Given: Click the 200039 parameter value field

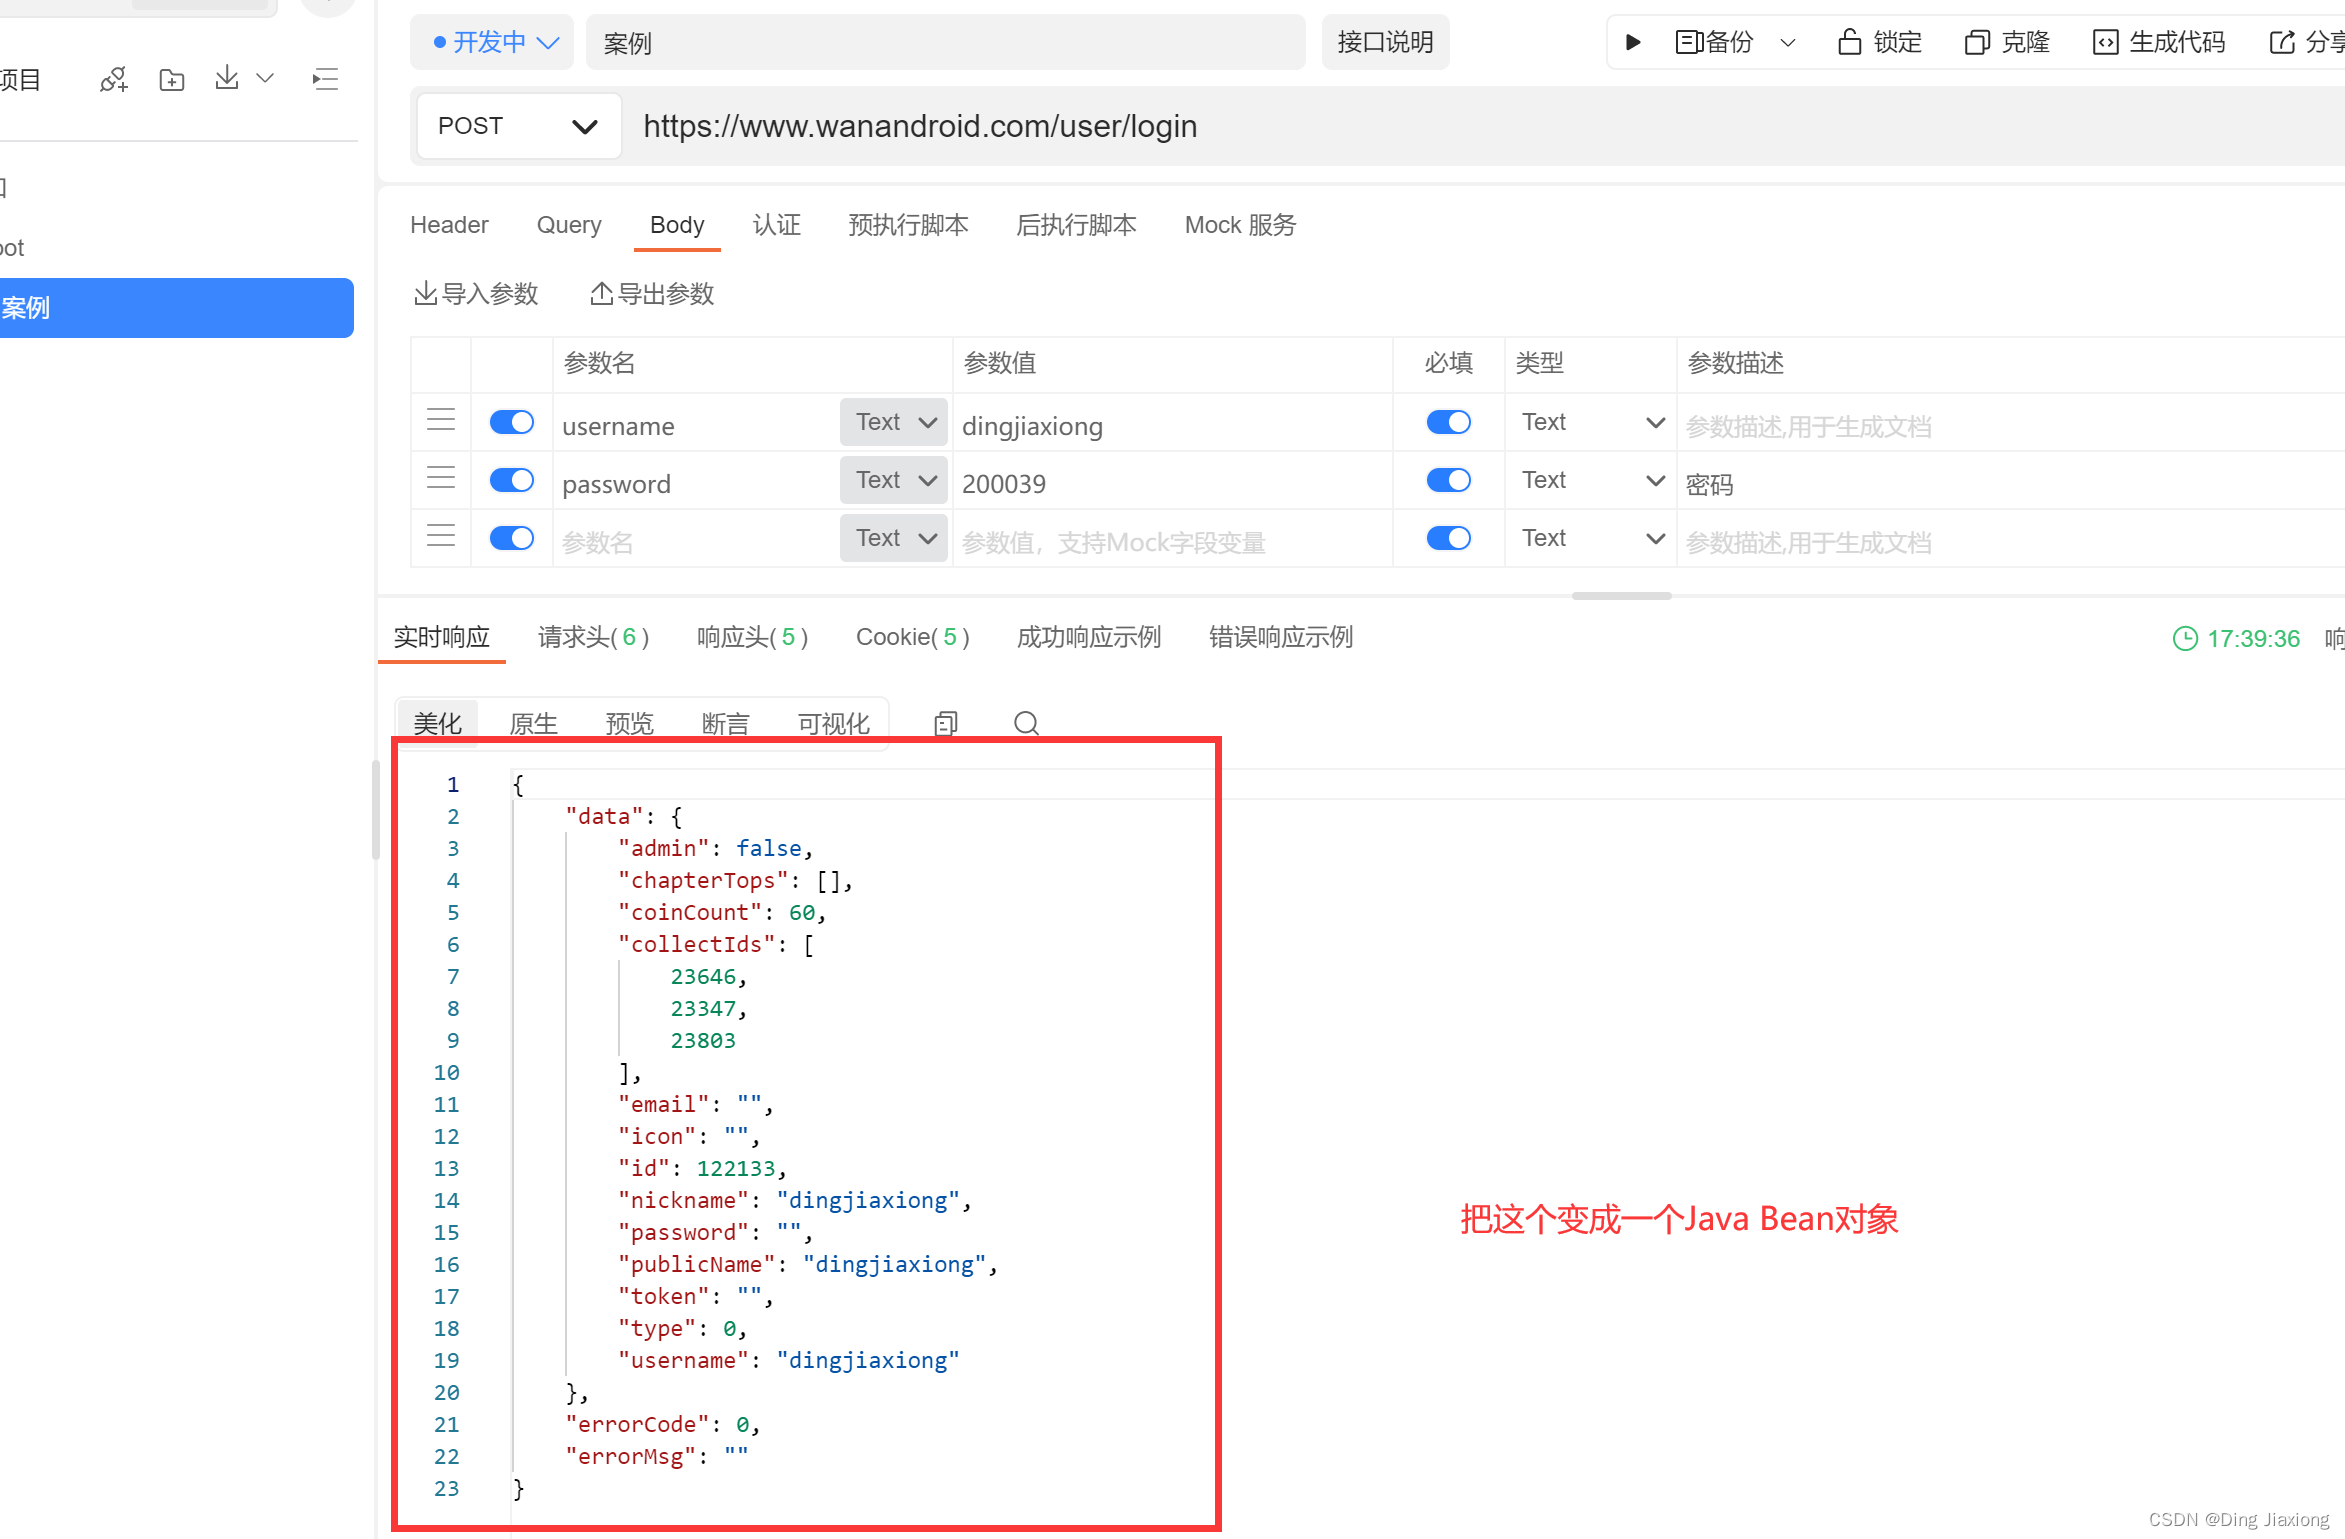Looking at the screenshot, I should click(1172, 483).
